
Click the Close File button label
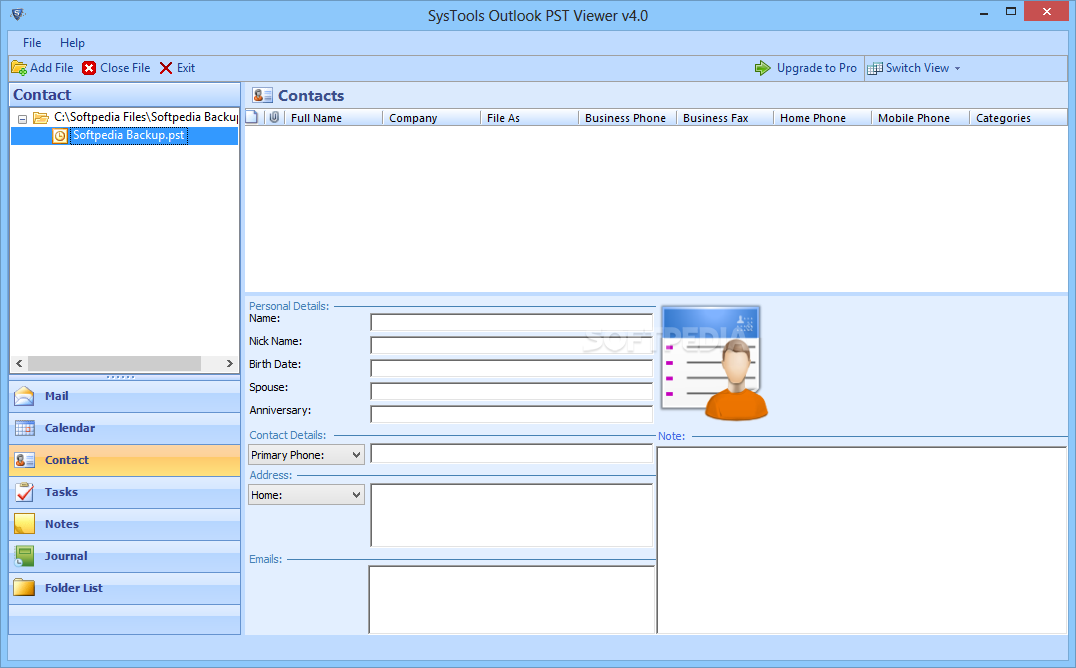point(125,68)
